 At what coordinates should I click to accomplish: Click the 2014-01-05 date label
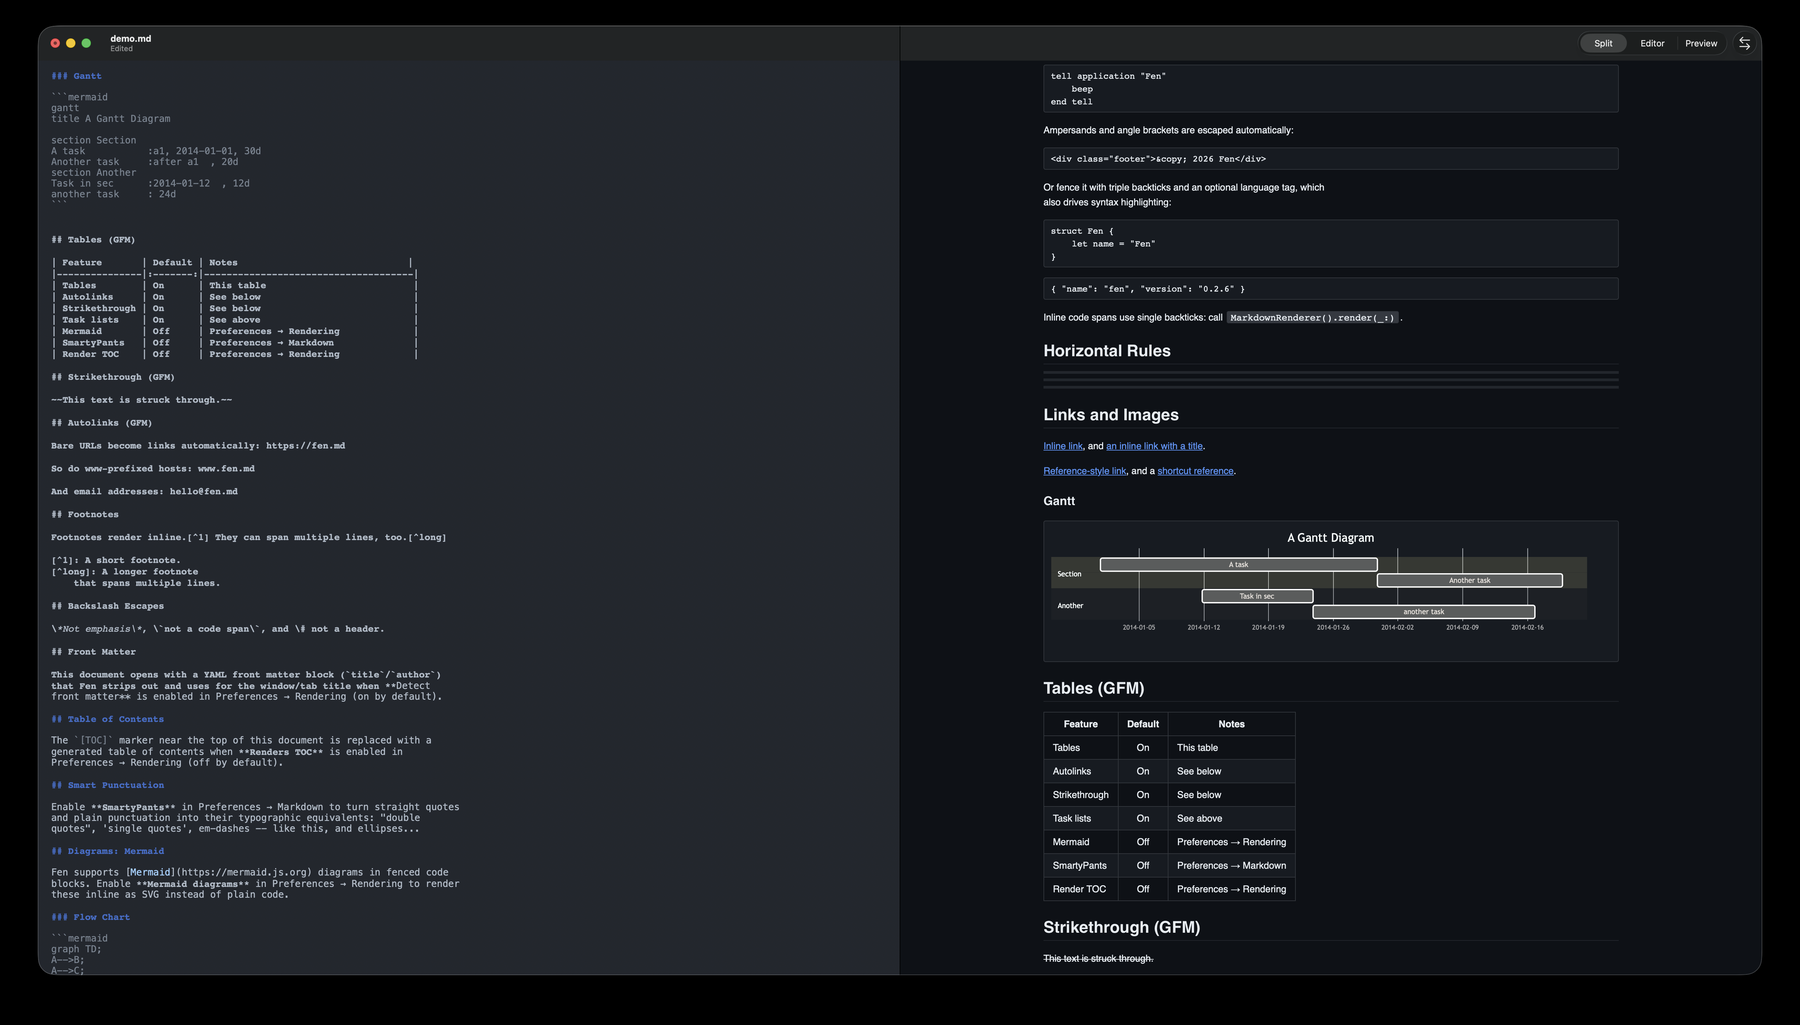[1139, 628]
